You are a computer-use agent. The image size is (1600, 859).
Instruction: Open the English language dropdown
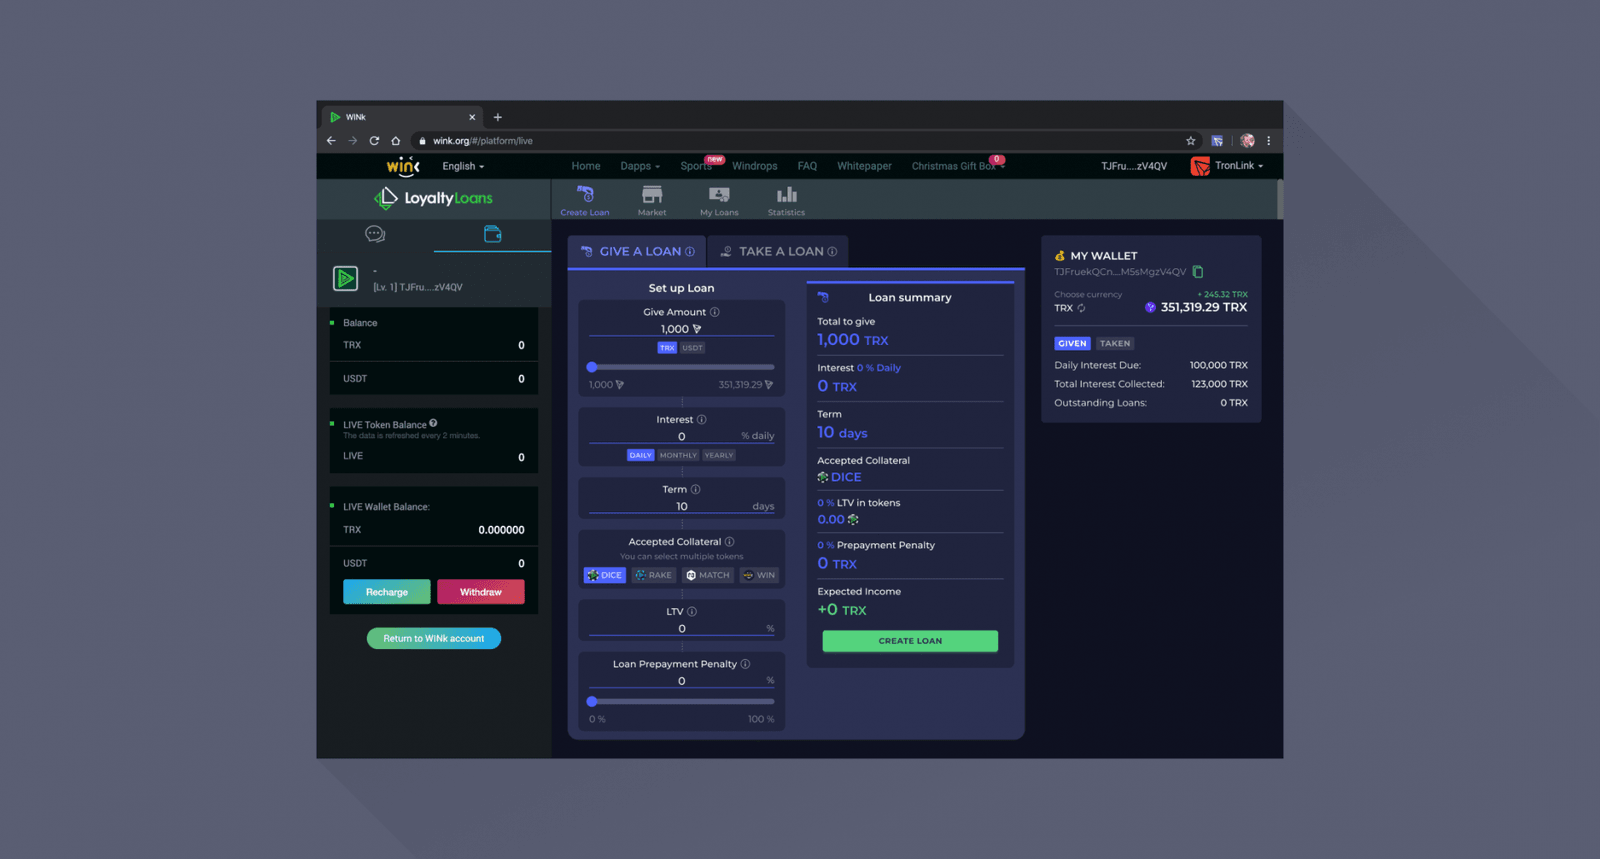click(x=463, y=167)
